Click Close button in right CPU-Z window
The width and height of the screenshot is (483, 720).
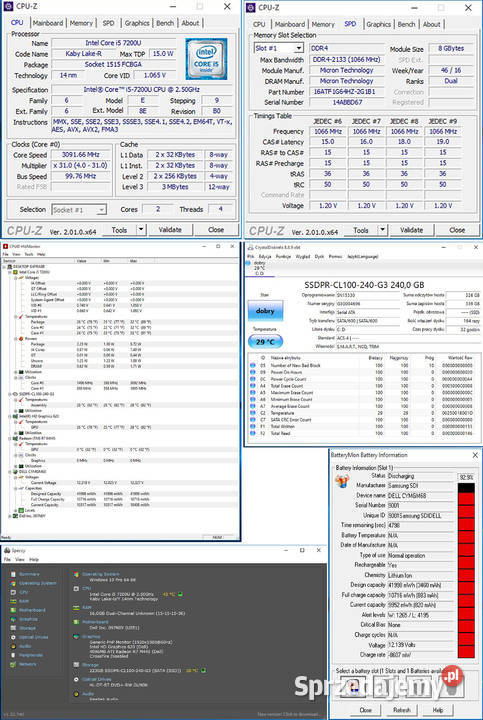pyautogui.click(x=457, y=230)
